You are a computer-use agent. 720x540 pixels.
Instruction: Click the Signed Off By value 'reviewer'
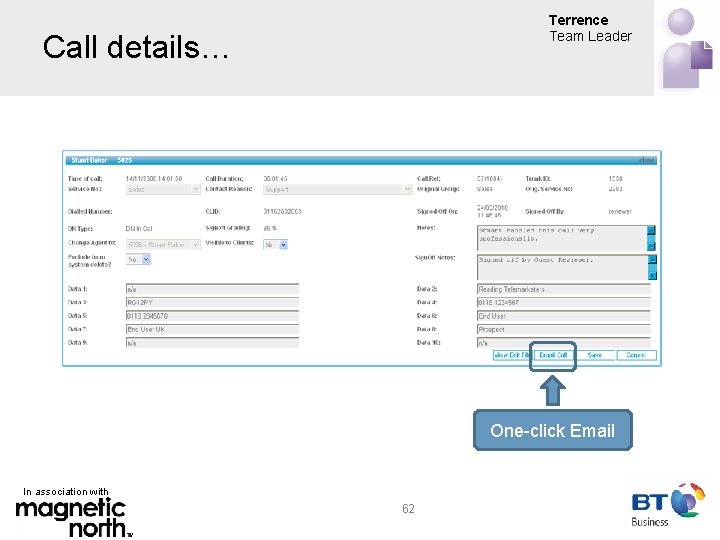coord(620,212)
